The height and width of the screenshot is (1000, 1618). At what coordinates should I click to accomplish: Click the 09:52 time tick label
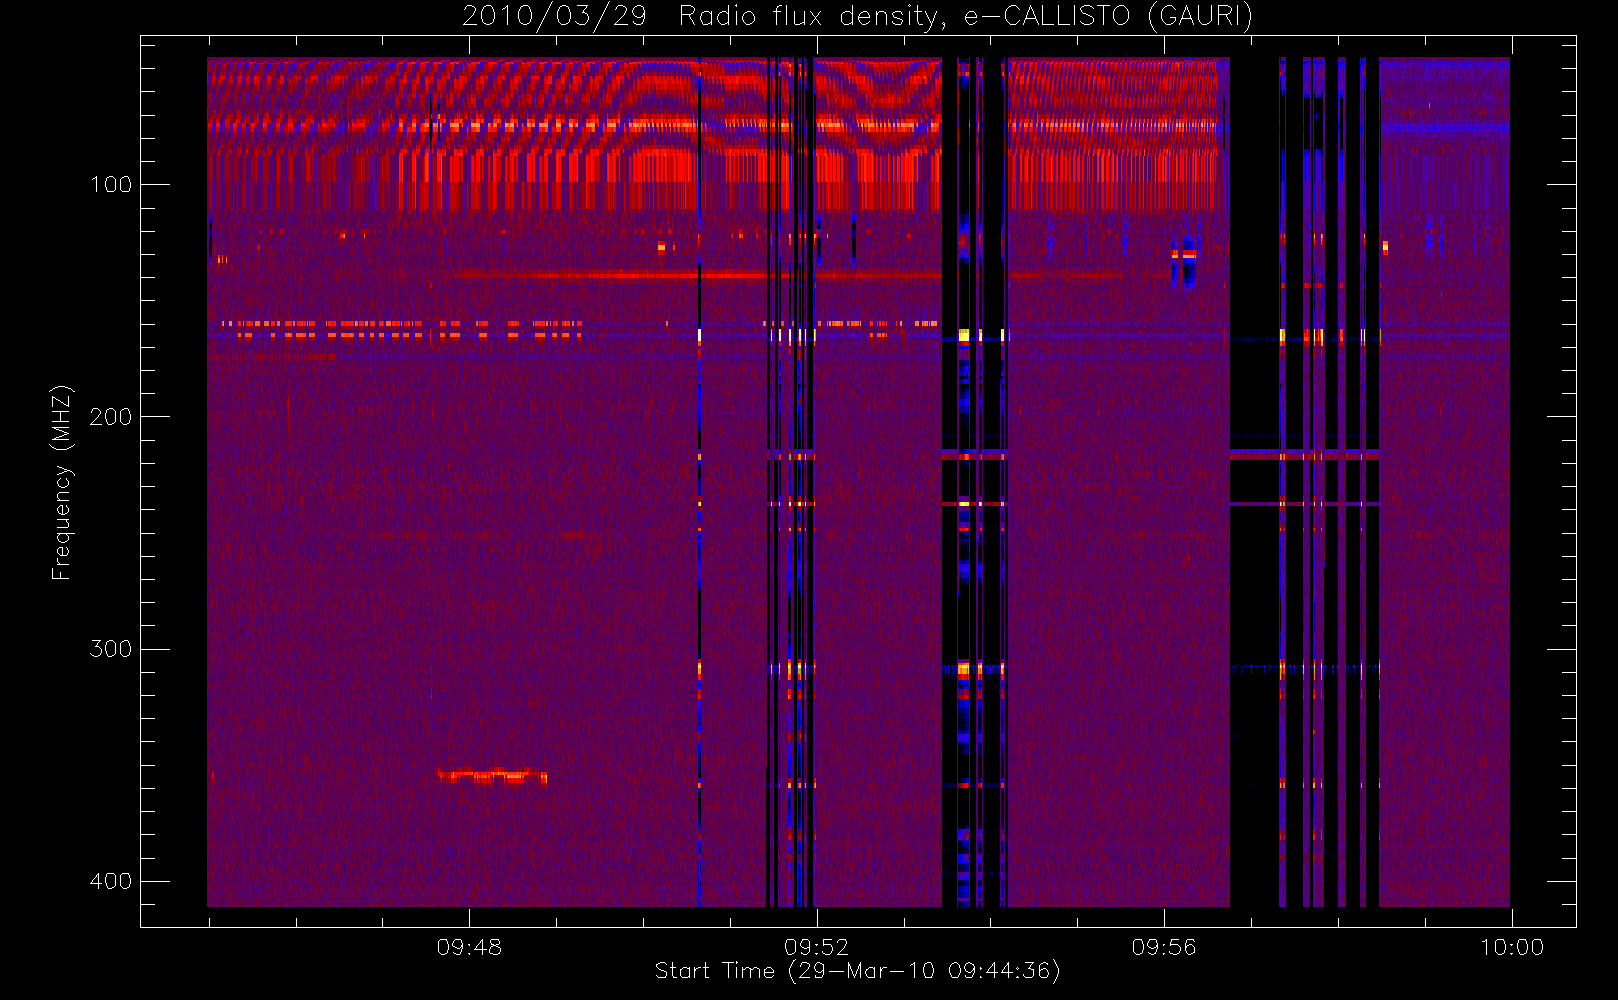tap(816, 947)
